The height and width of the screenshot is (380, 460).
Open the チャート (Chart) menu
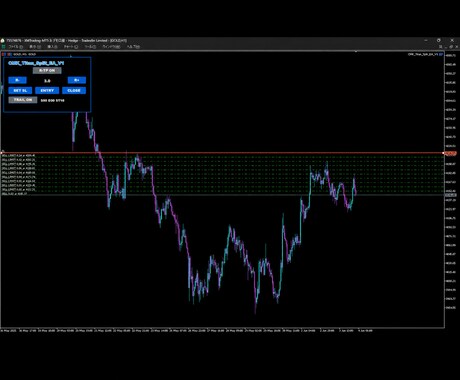pos(71,47)
